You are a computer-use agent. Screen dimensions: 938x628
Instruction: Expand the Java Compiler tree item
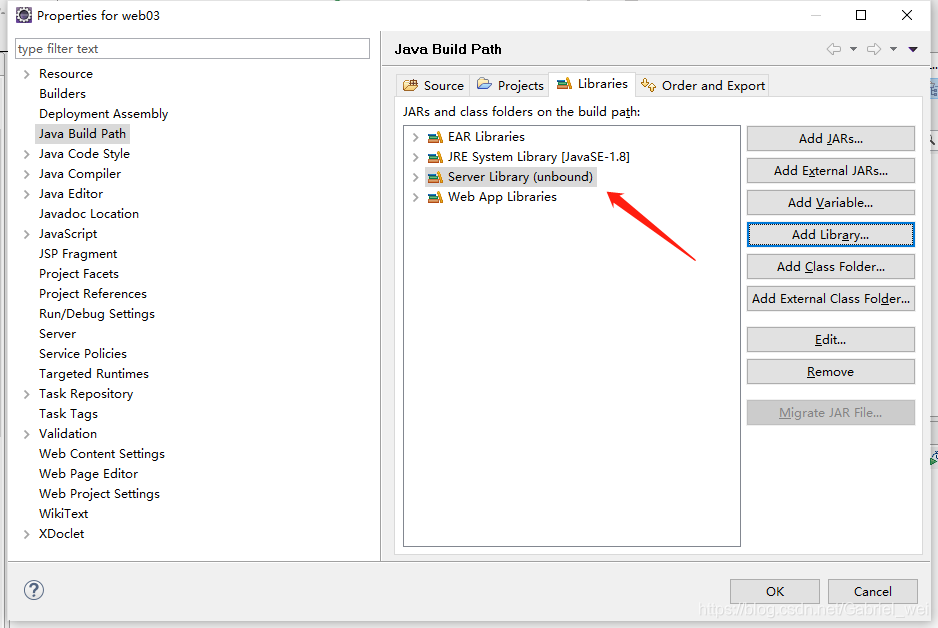(x=26, y=174)
